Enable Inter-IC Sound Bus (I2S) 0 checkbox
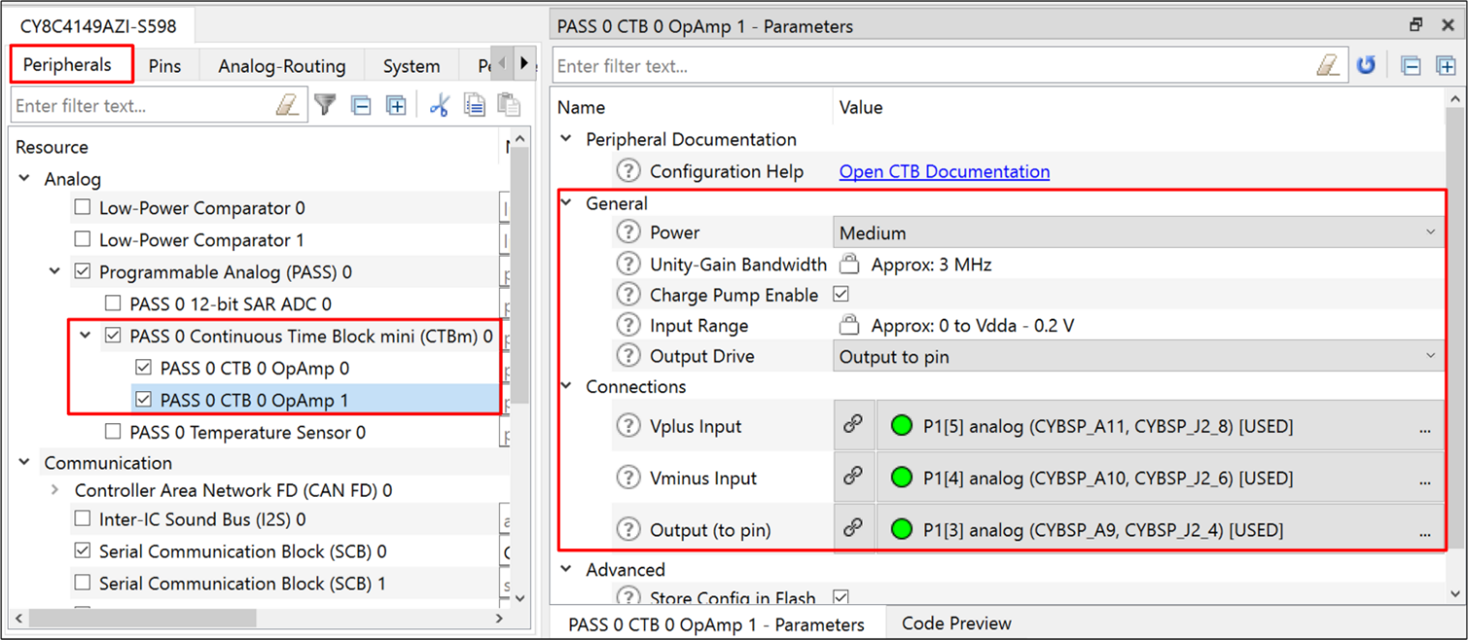This screenshot has width=1468, height=640. pos(83,519)
